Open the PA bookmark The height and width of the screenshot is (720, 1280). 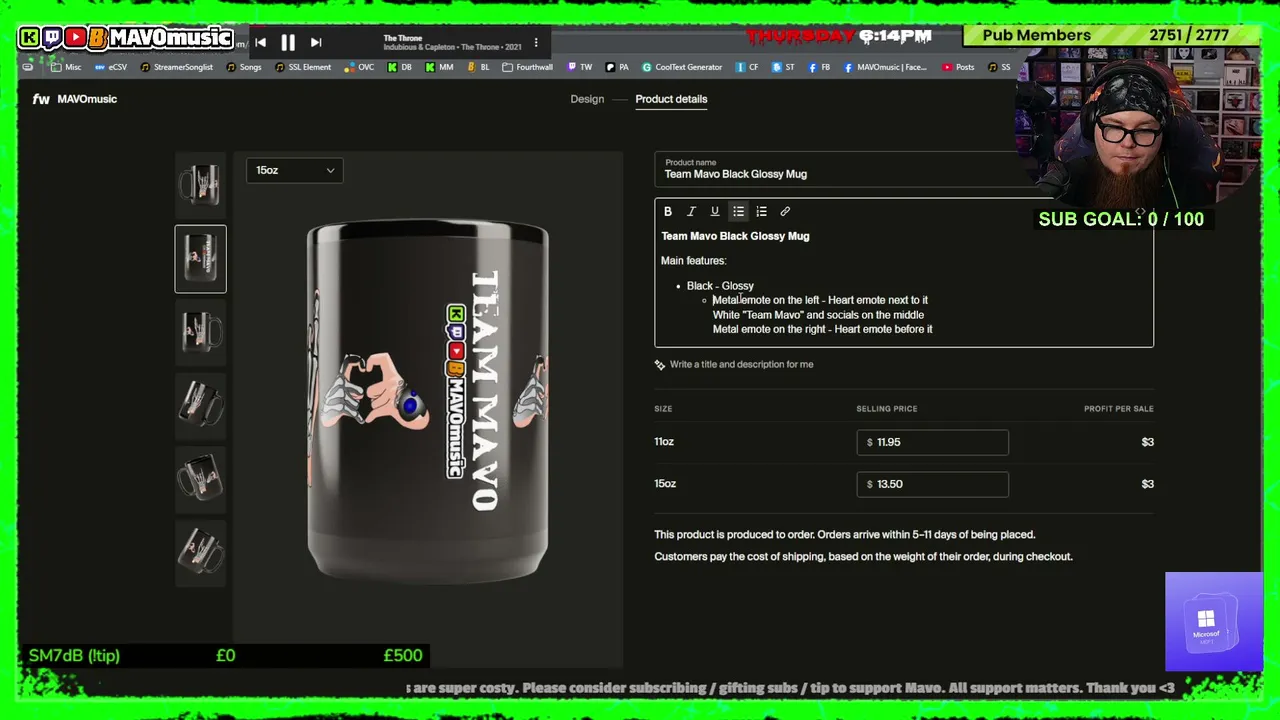(617, 67)
